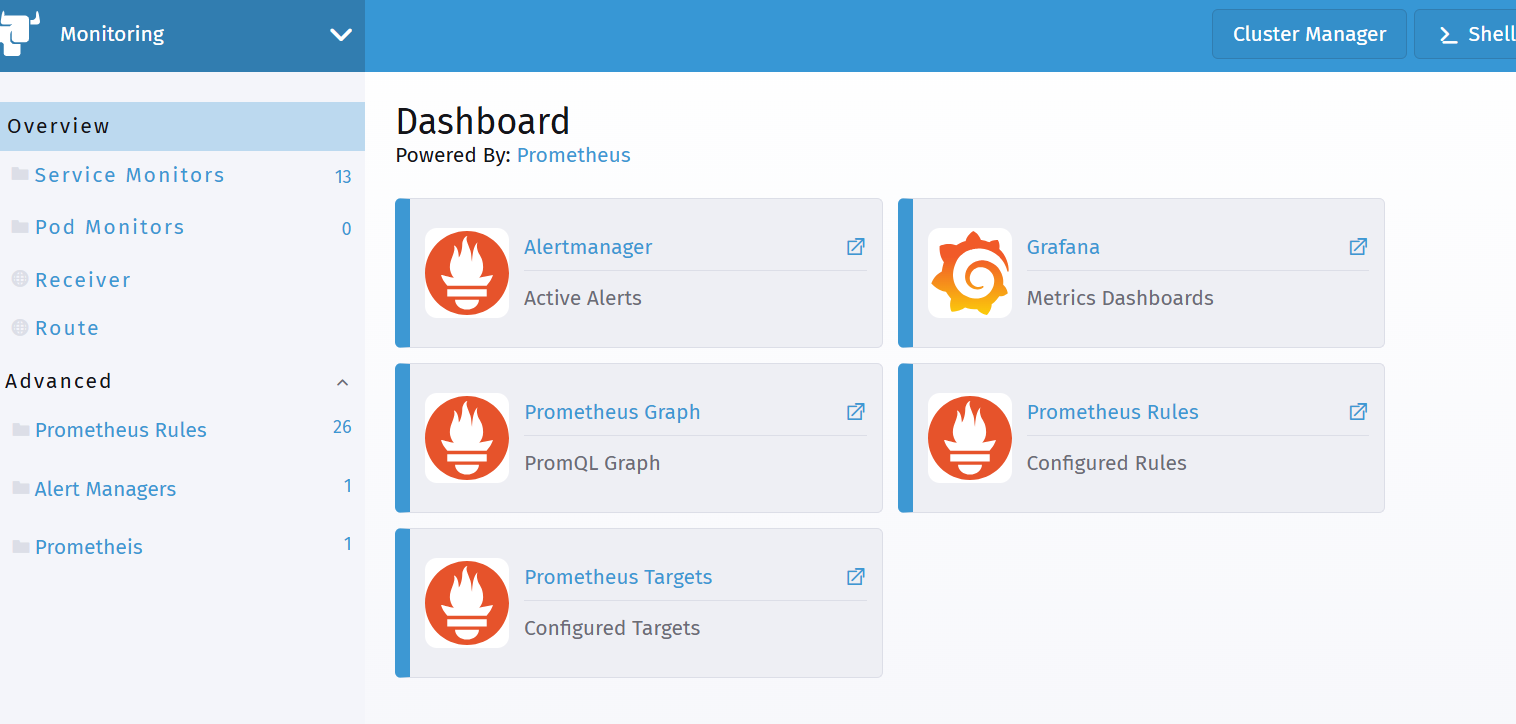This screenshot has height=724, width=1516.
Task: Click the Alertmanager flame logo
Action: click(x=467, y=273)
